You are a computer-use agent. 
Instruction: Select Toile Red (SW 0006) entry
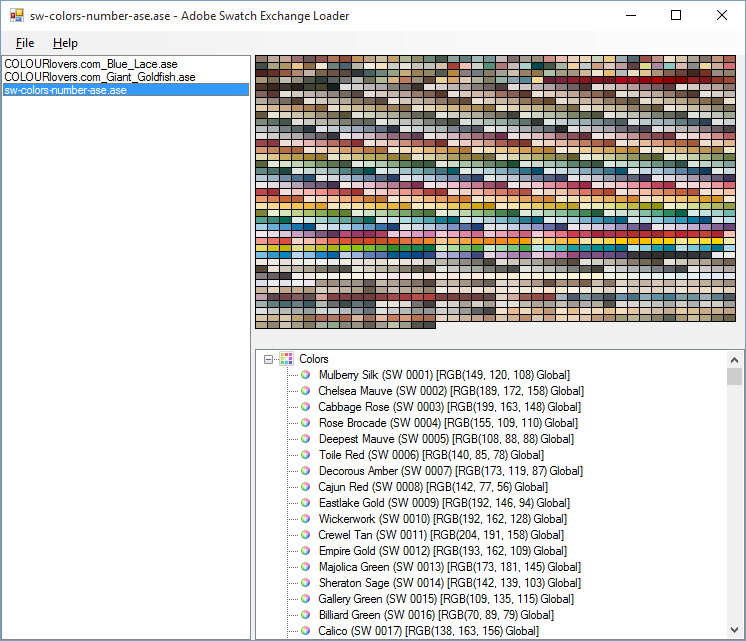[431, 455]
